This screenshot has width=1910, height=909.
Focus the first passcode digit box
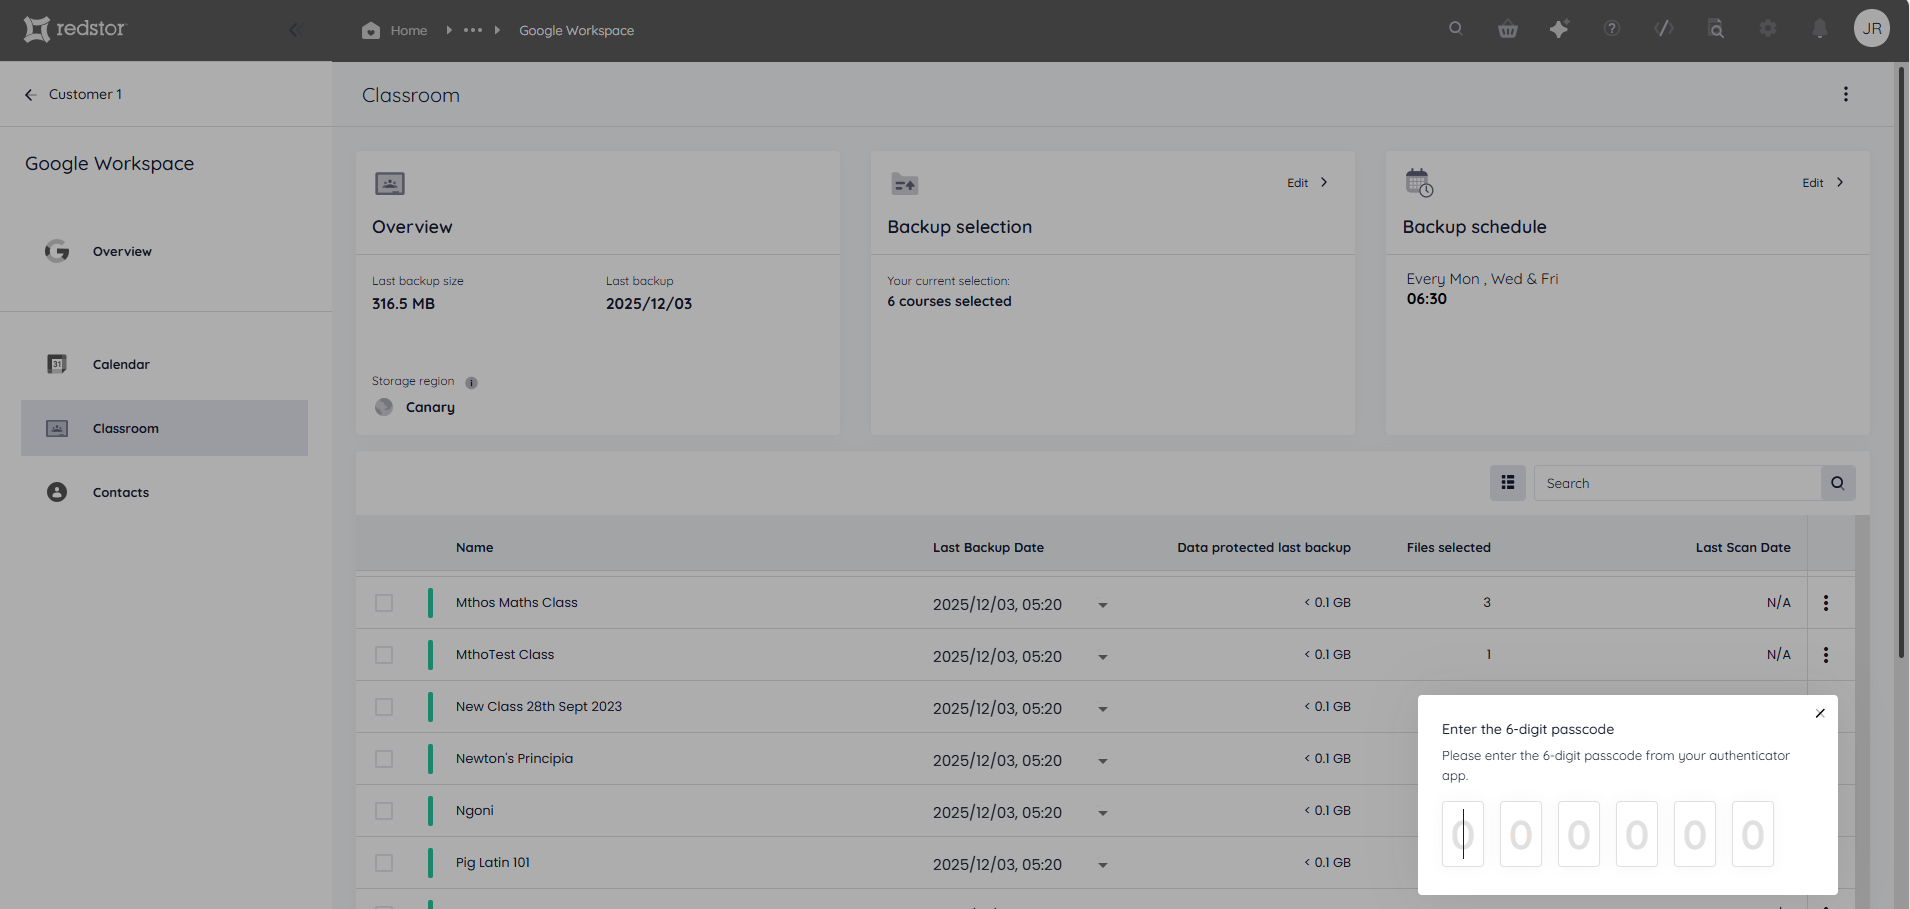(x=1463, y=834)
